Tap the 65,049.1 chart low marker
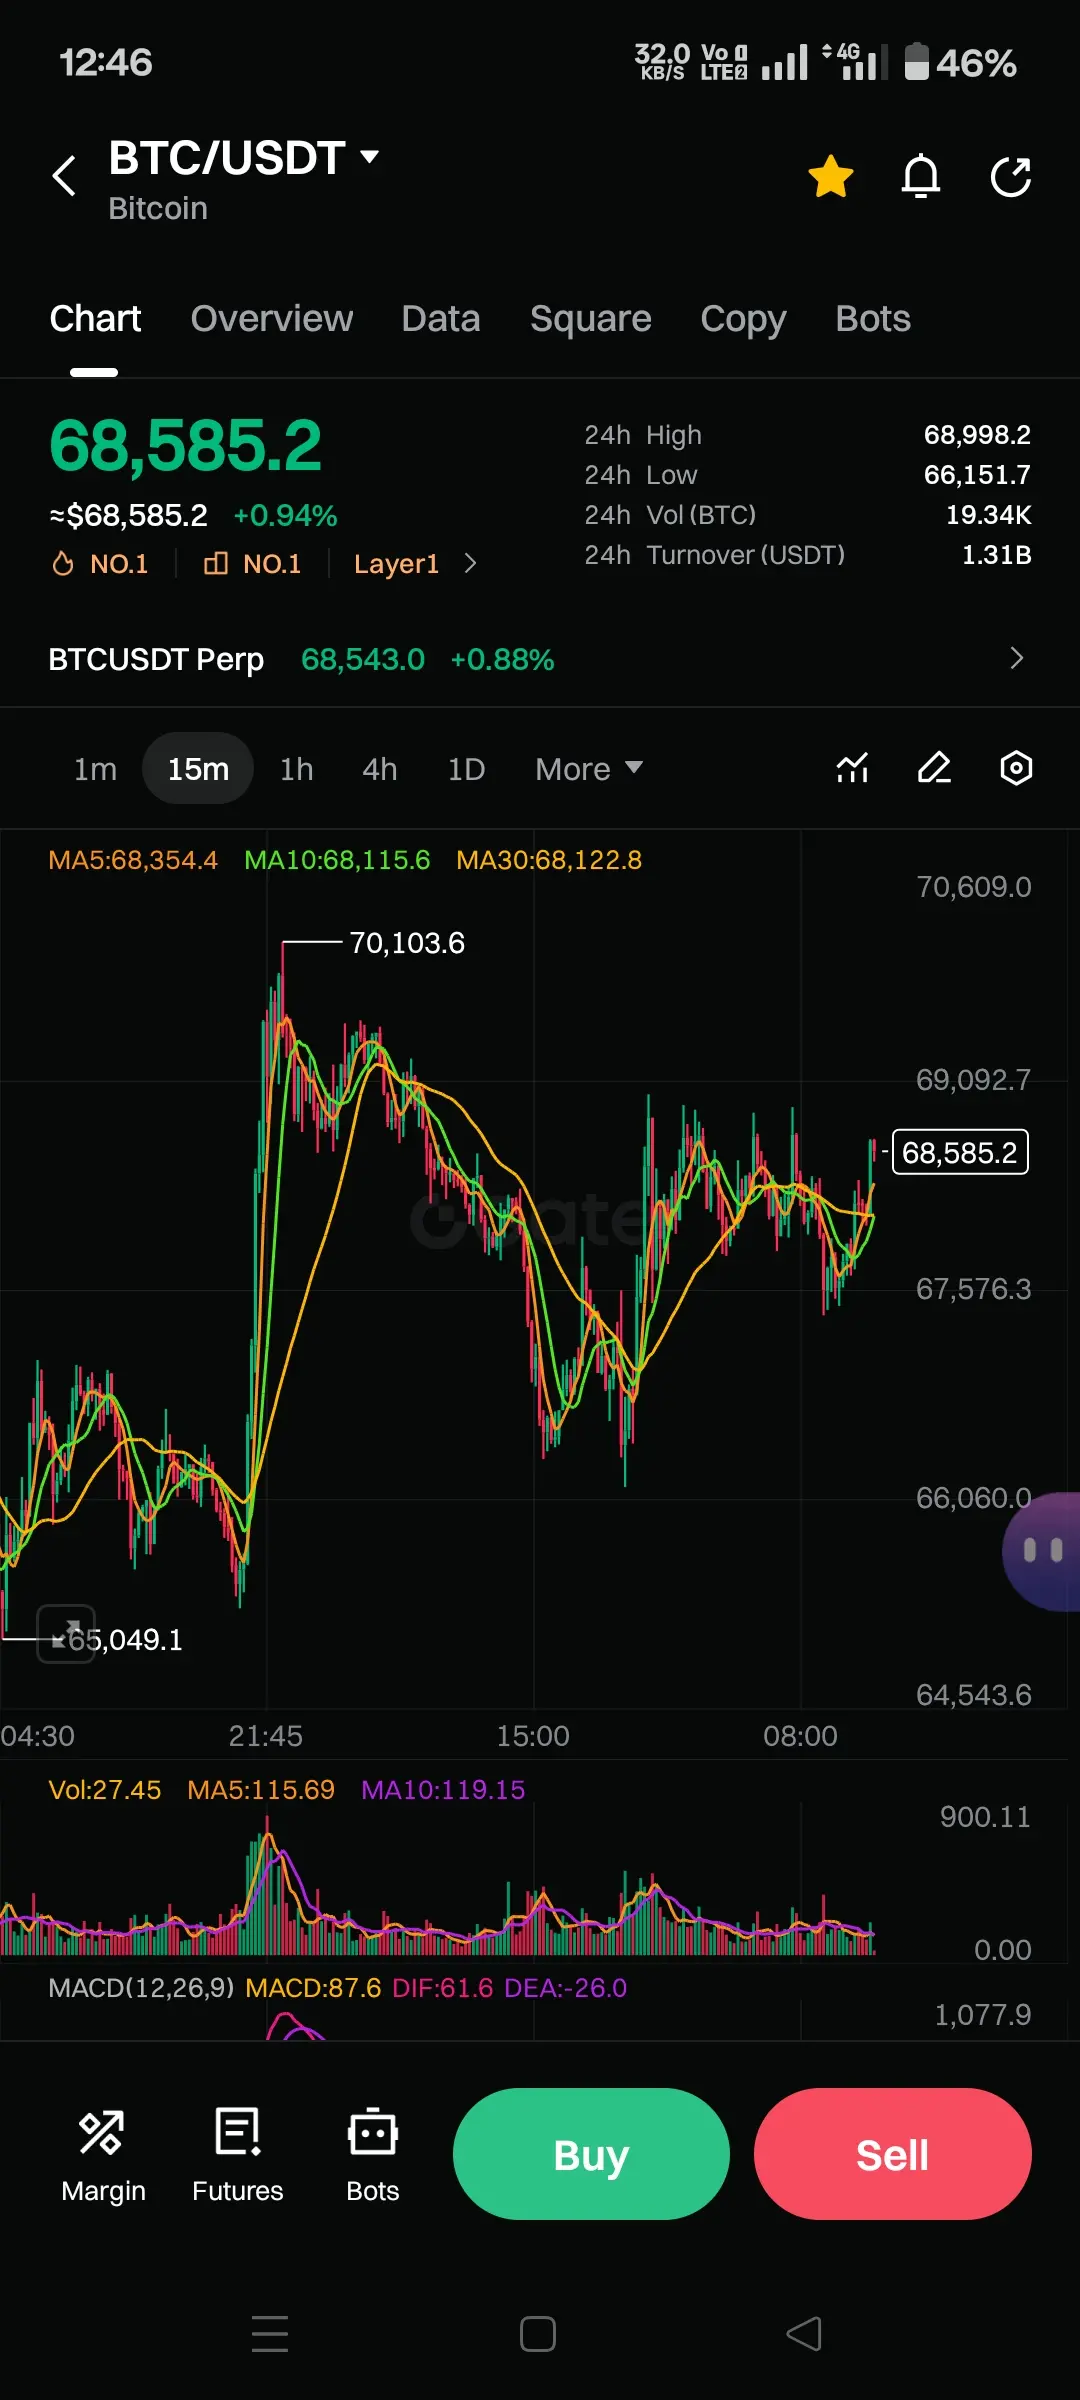The height and width of the screenshot is (2400, 1080). (125, 1640)
